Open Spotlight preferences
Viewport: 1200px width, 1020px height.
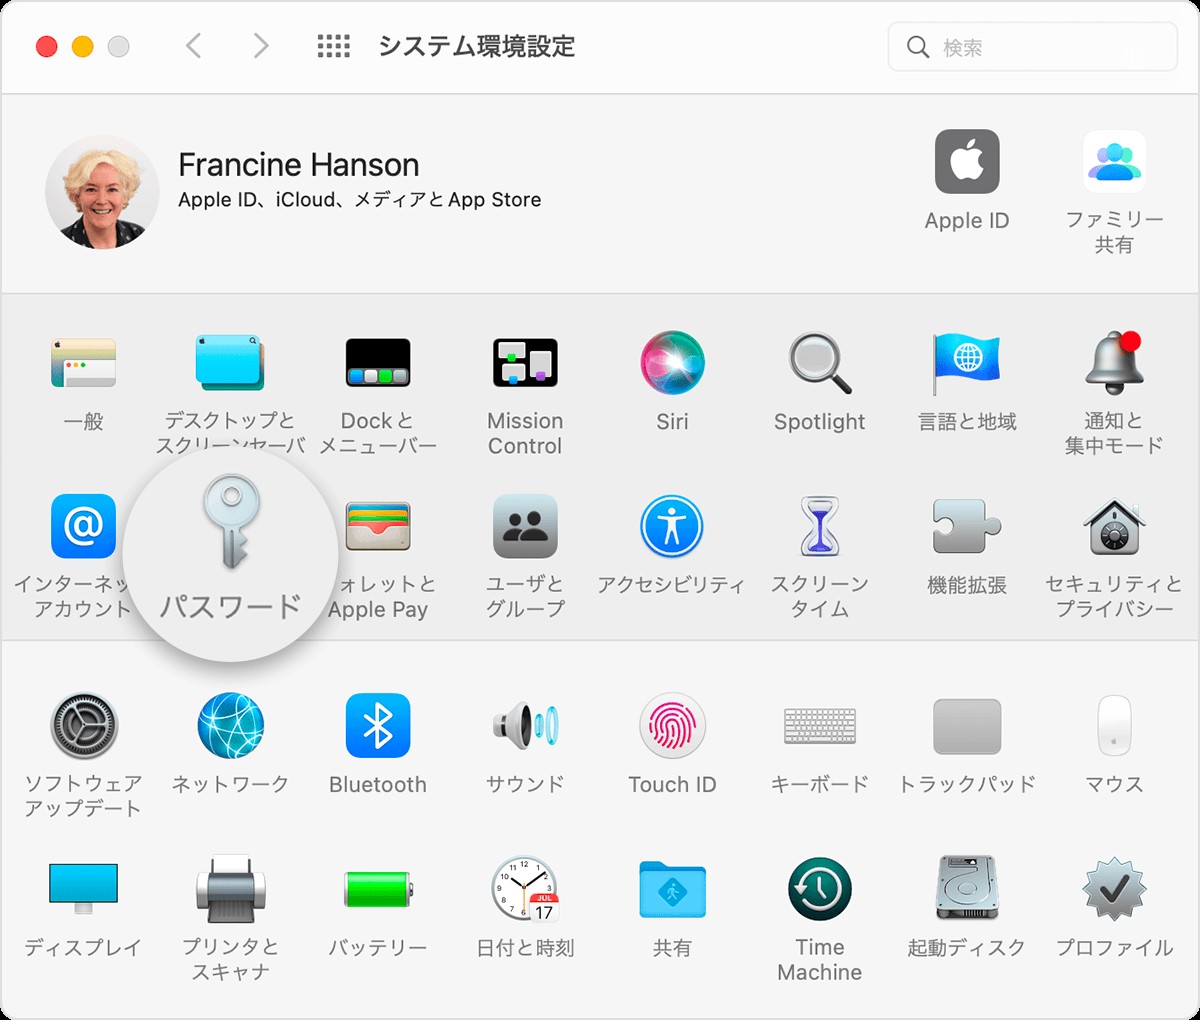820,362
